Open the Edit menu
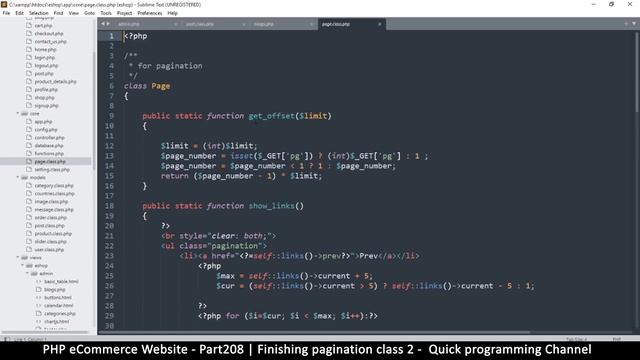The width and height of the screenshot is (640, 360). click(19, 13)
